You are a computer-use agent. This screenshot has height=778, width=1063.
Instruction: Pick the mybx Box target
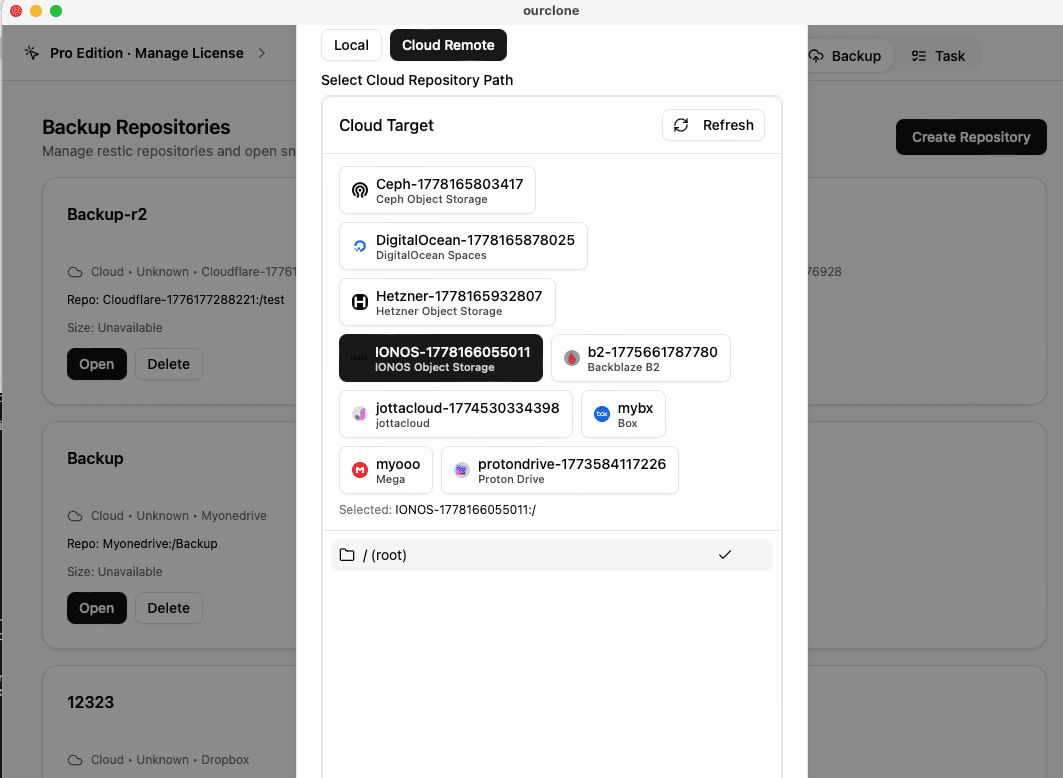[623, 414]
